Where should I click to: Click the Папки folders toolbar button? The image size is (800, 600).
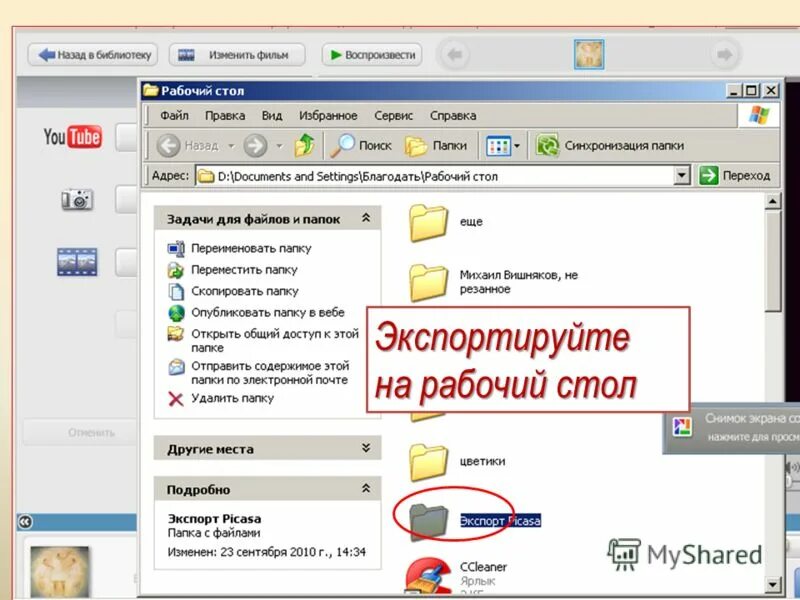pos(436,145)
